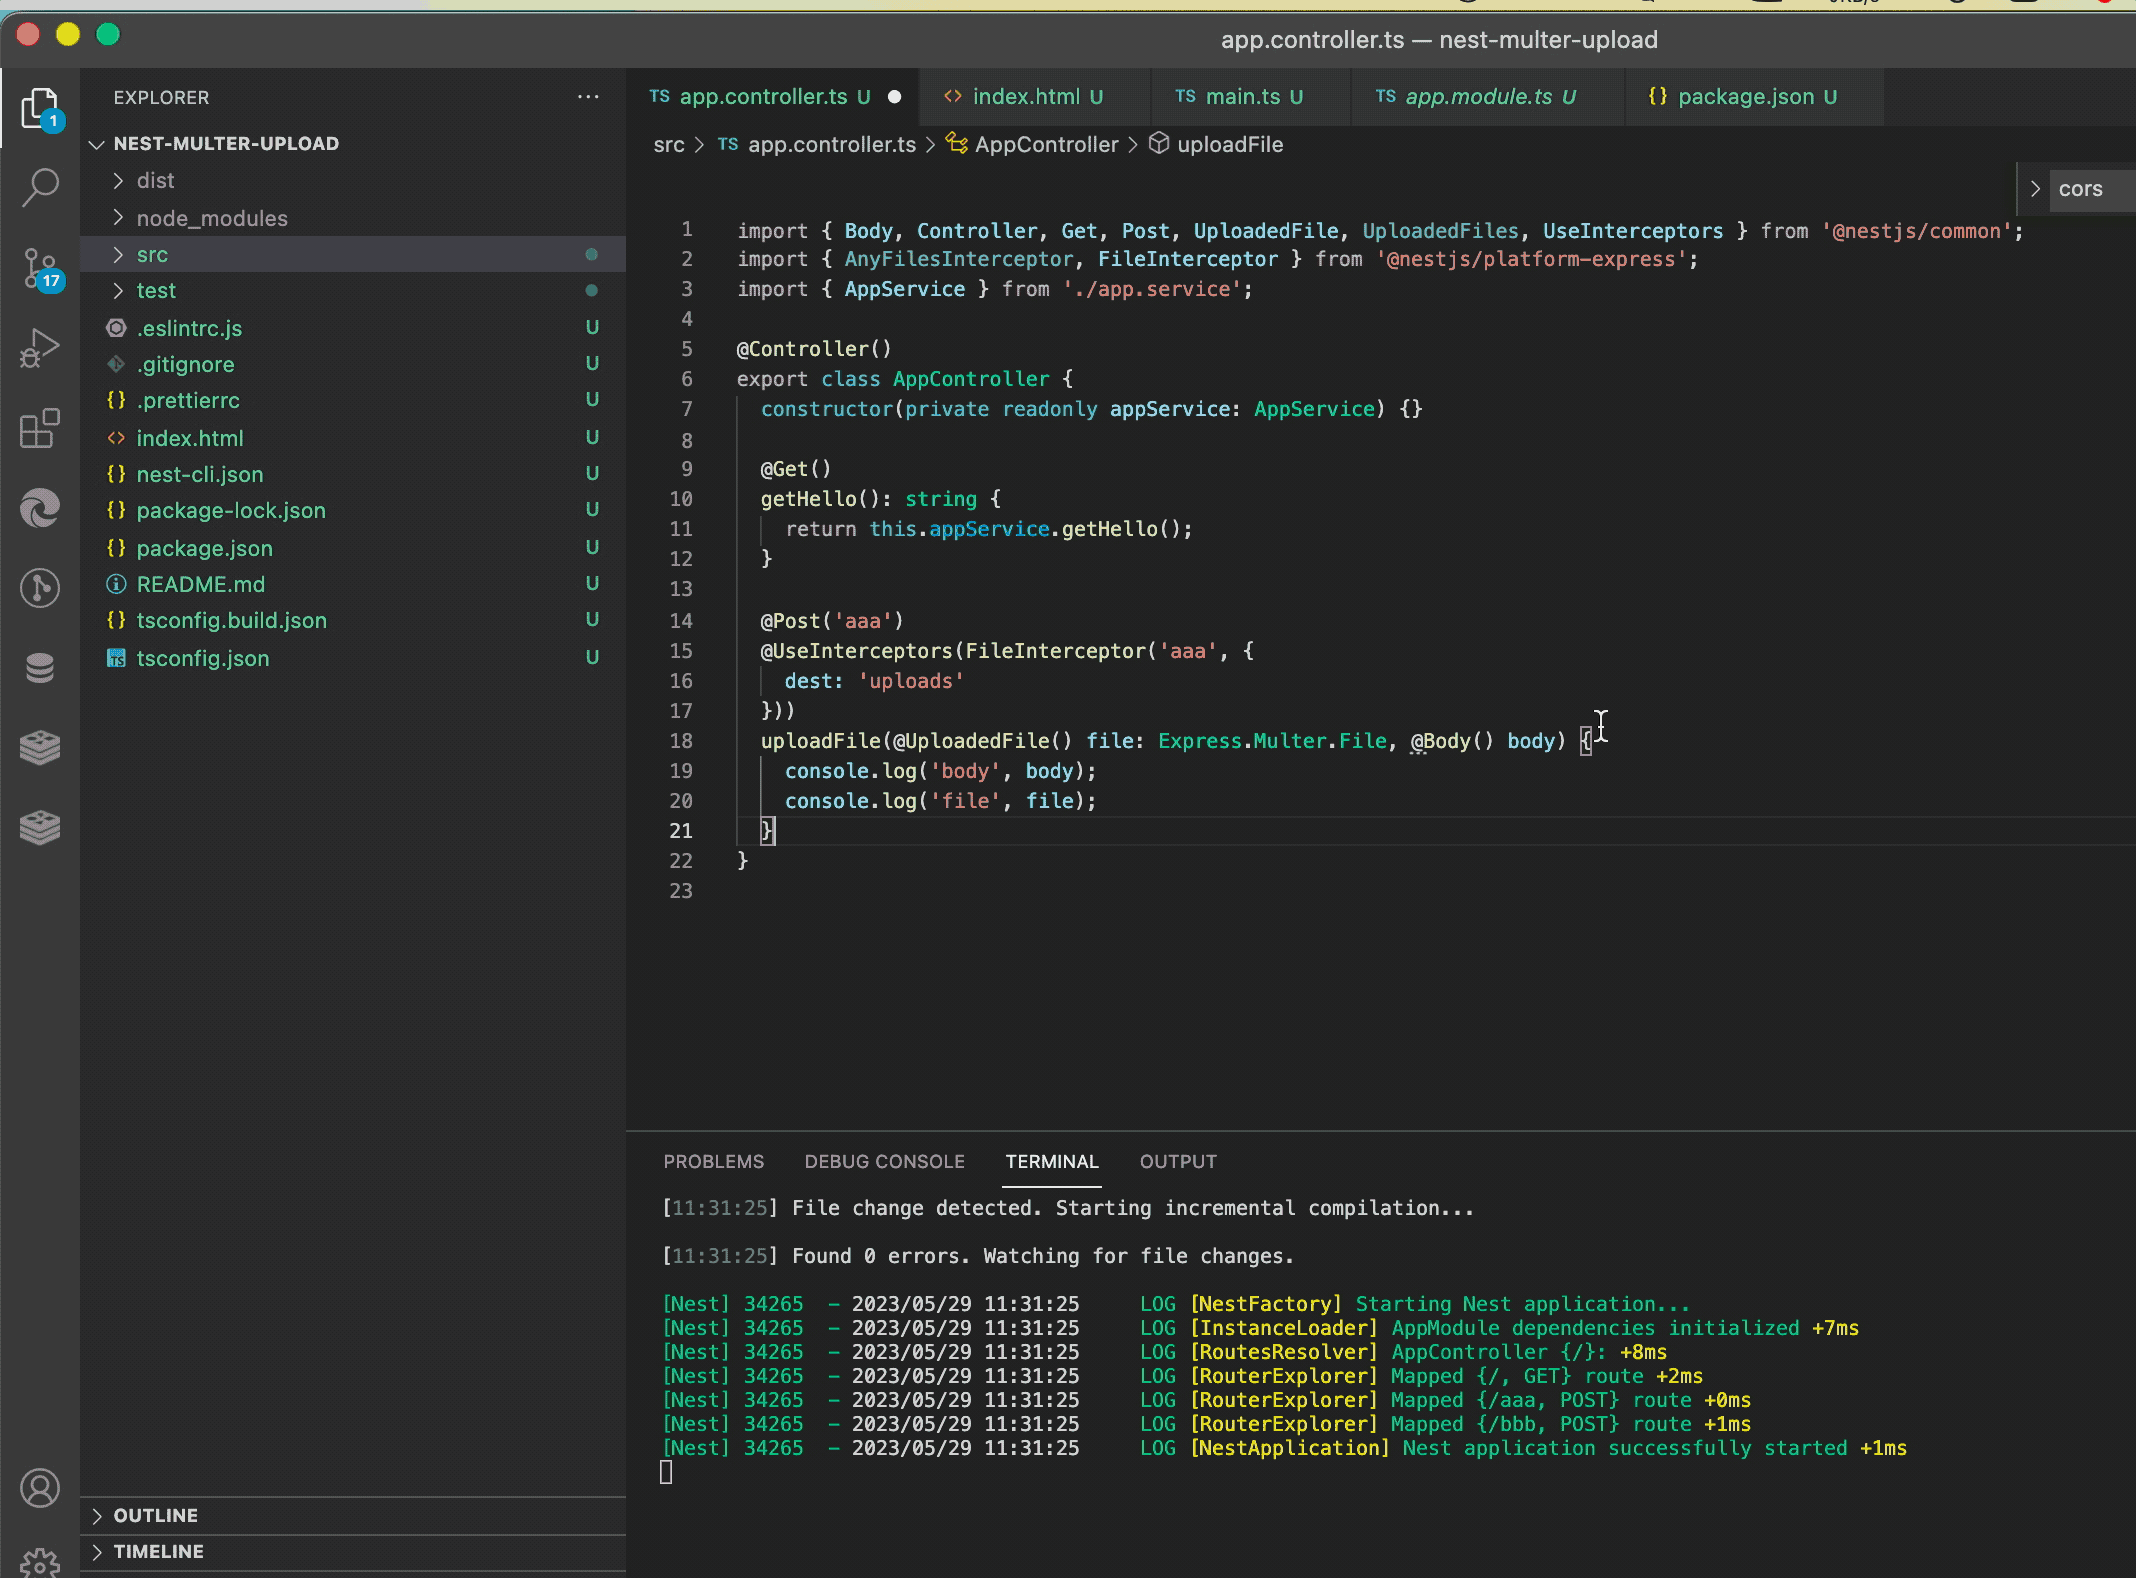The image size is (2136, 1578).
Task: Expand the cors find widget toggle
Action: tap(2034, 189)
